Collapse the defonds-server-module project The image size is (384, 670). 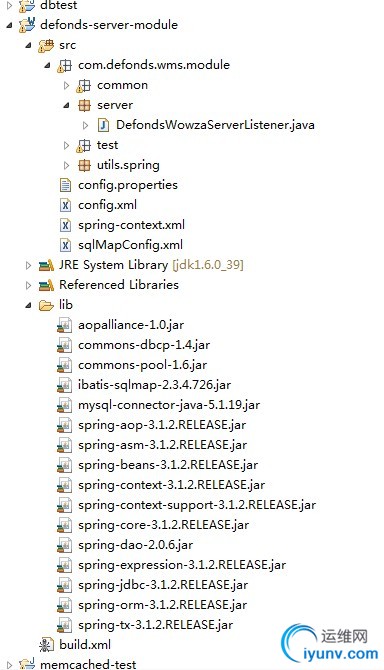[x=9, y=25]
